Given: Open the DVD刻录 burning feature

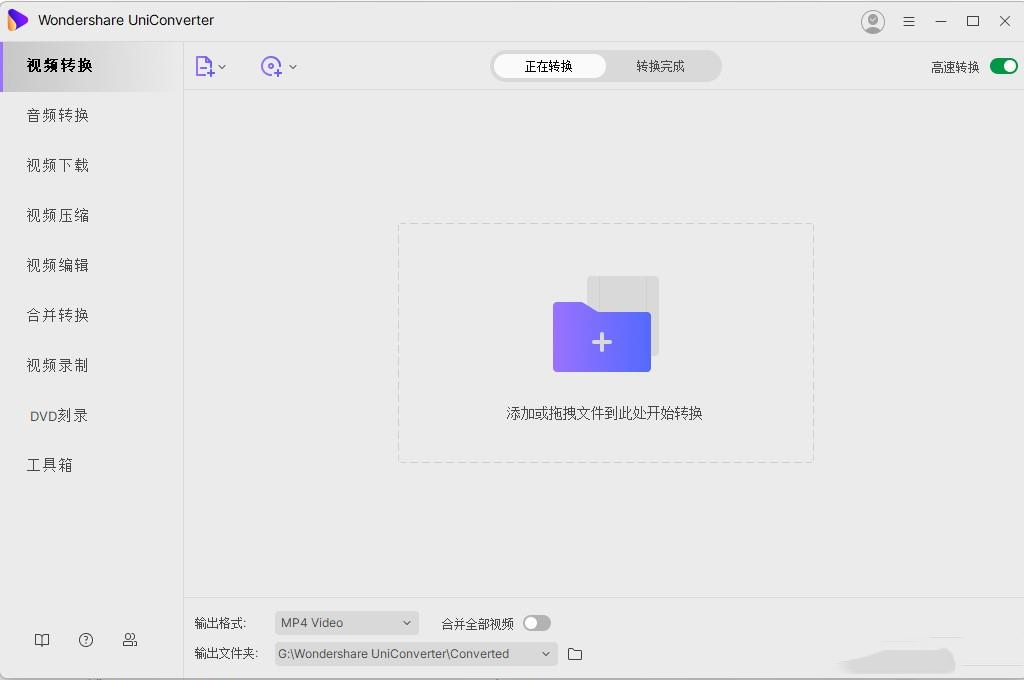Looking at the screenshot, I should 58,415.
